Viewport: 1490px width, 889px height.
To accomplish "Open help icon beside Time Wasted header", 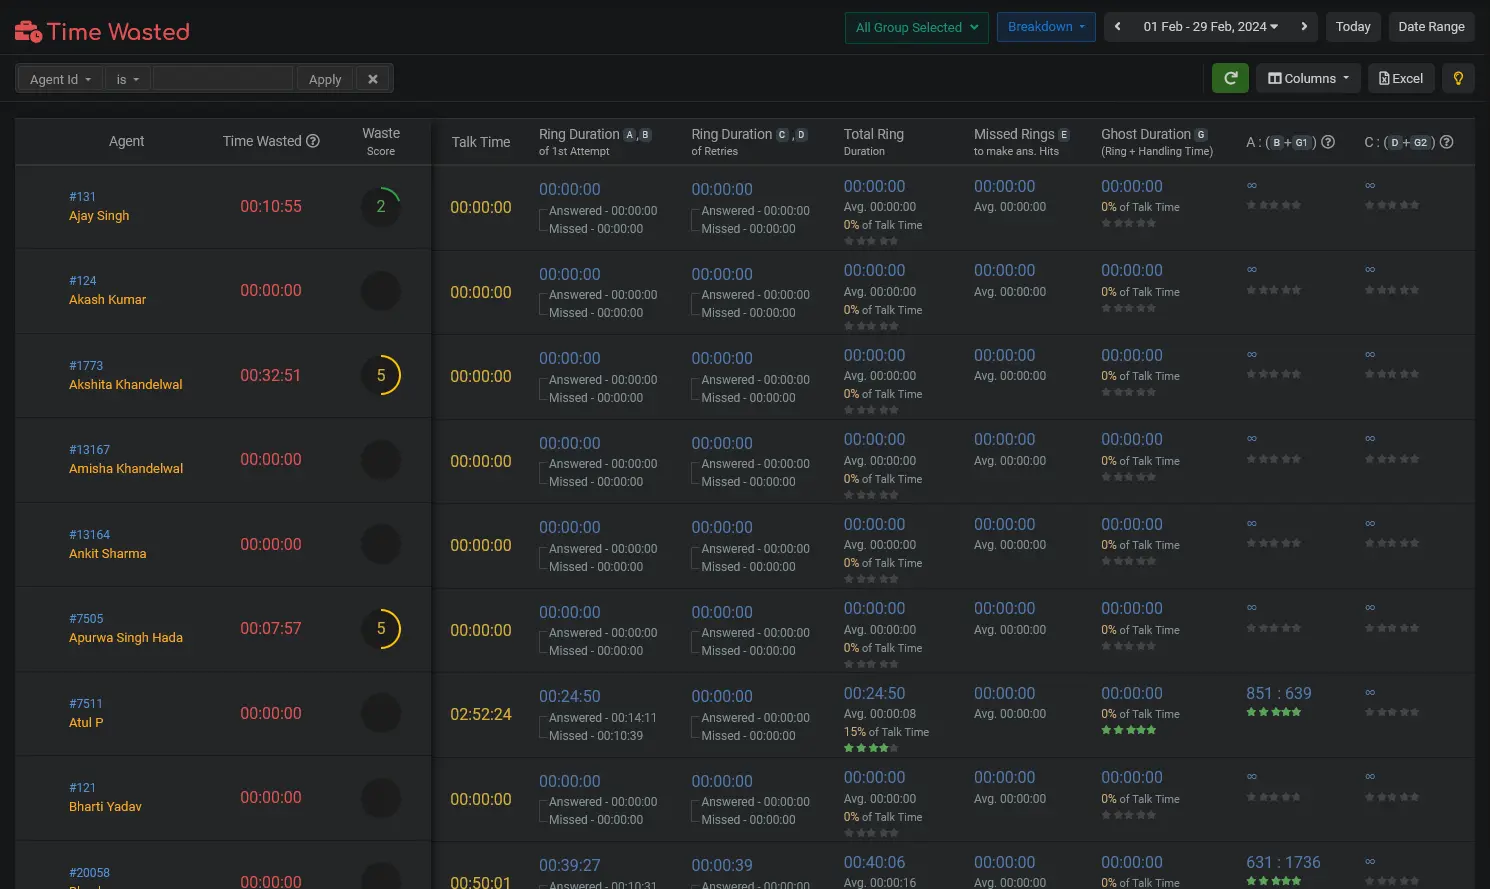I will coord(313,141).
